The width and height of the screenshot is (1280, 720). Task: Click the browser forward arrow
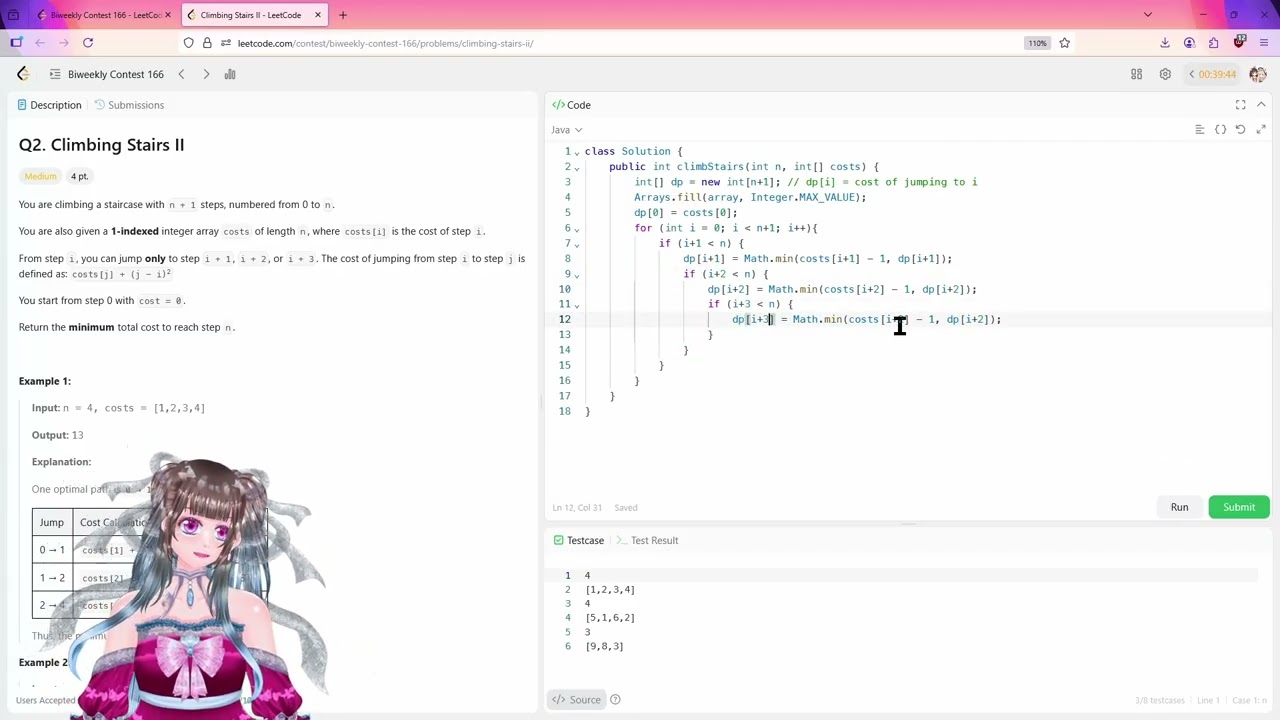pos(64,43)
